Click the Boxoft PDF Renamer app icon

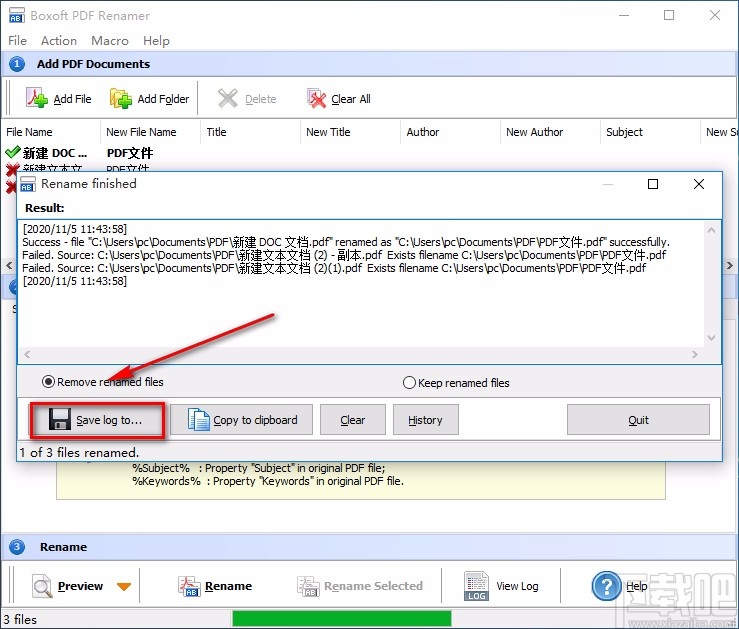[x=16, y=15]
